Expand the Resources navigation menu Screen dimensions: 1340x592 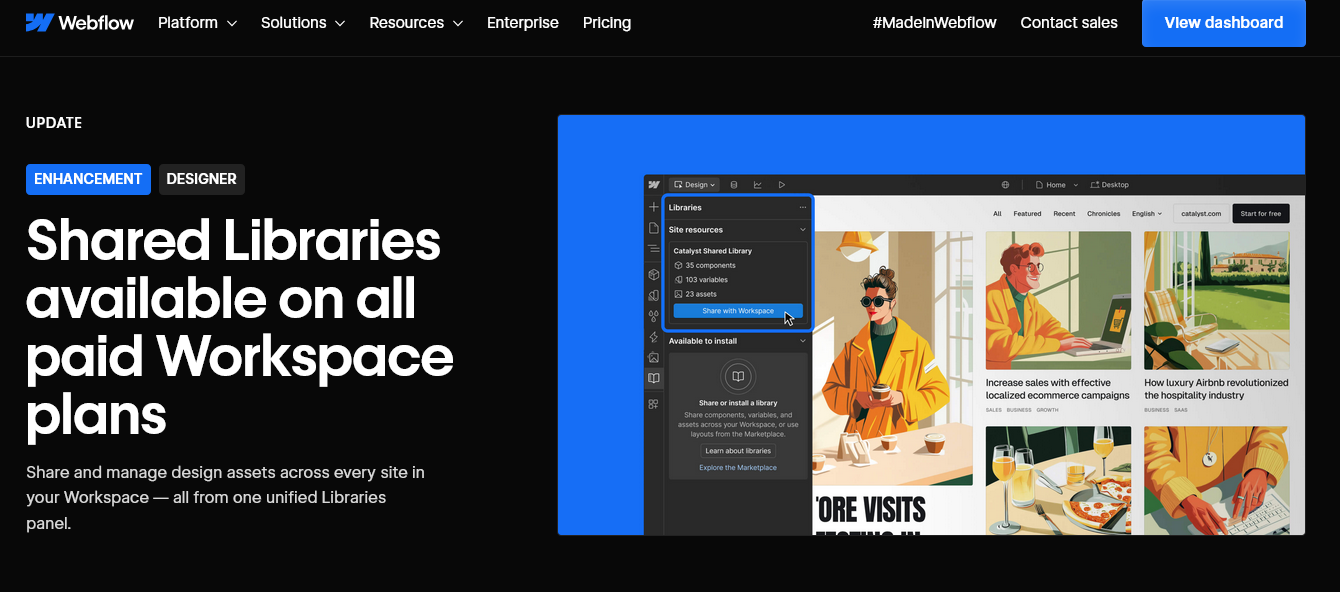[416, 22]
